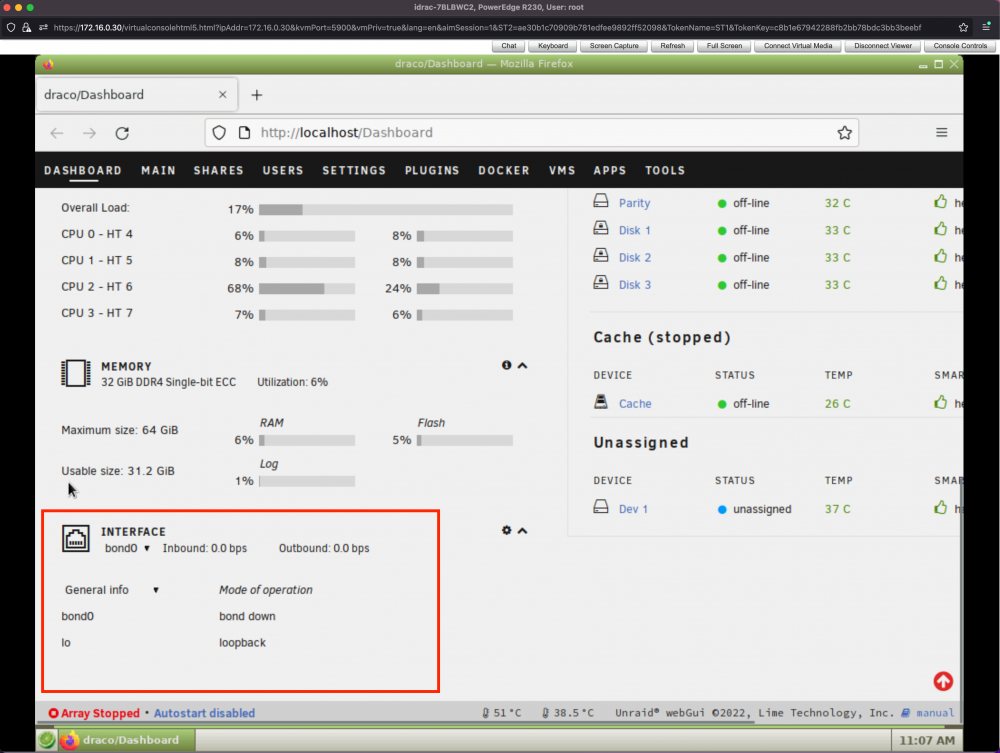The height and width of the screenshot is (753, 1000).
Task: Click the iDRAC Full Screen button
Action: coord(724,46)
